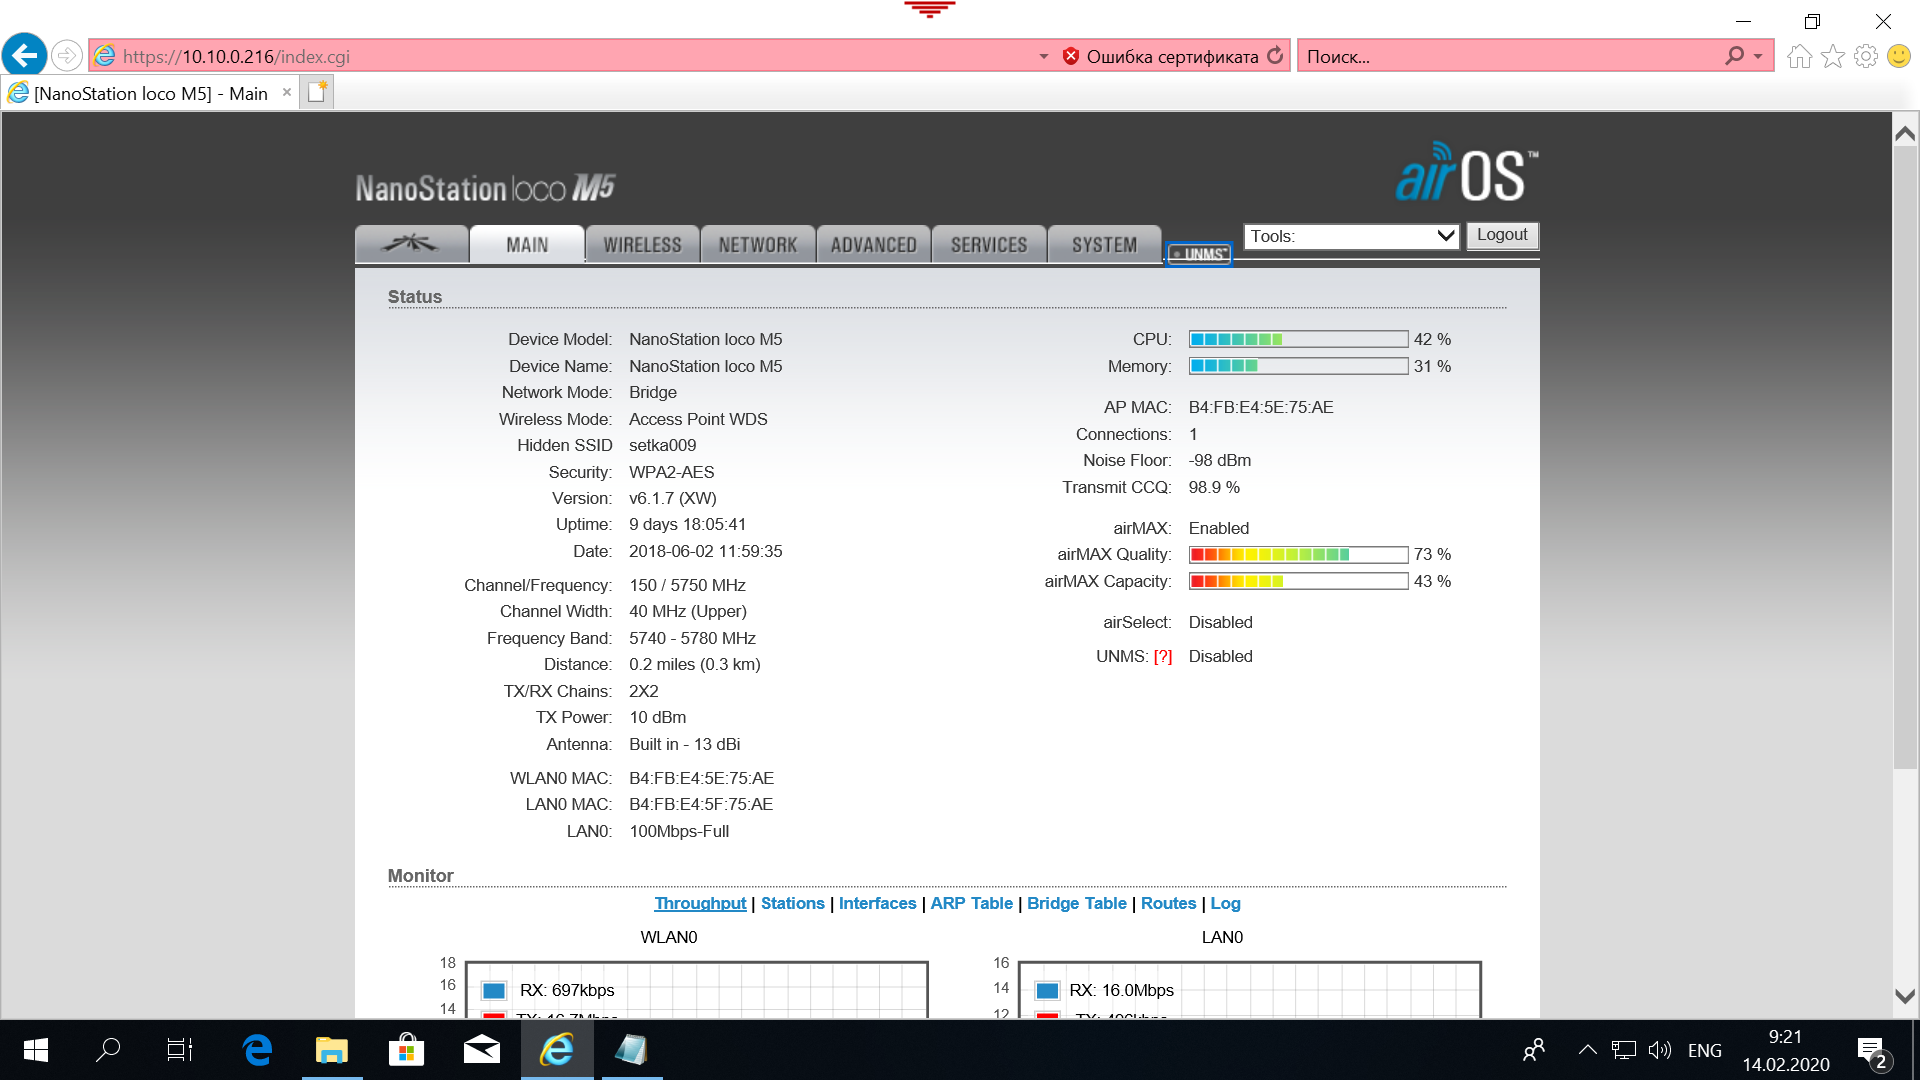Click the browser search field
Screen dimensions: 1920x1080
coord(1510,56)
